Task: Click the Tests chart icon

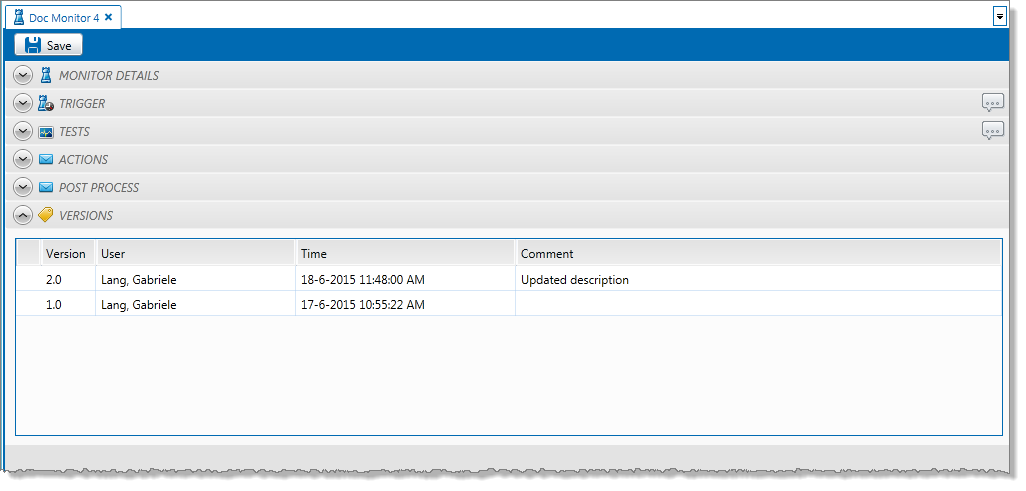Action: [46, 132]
